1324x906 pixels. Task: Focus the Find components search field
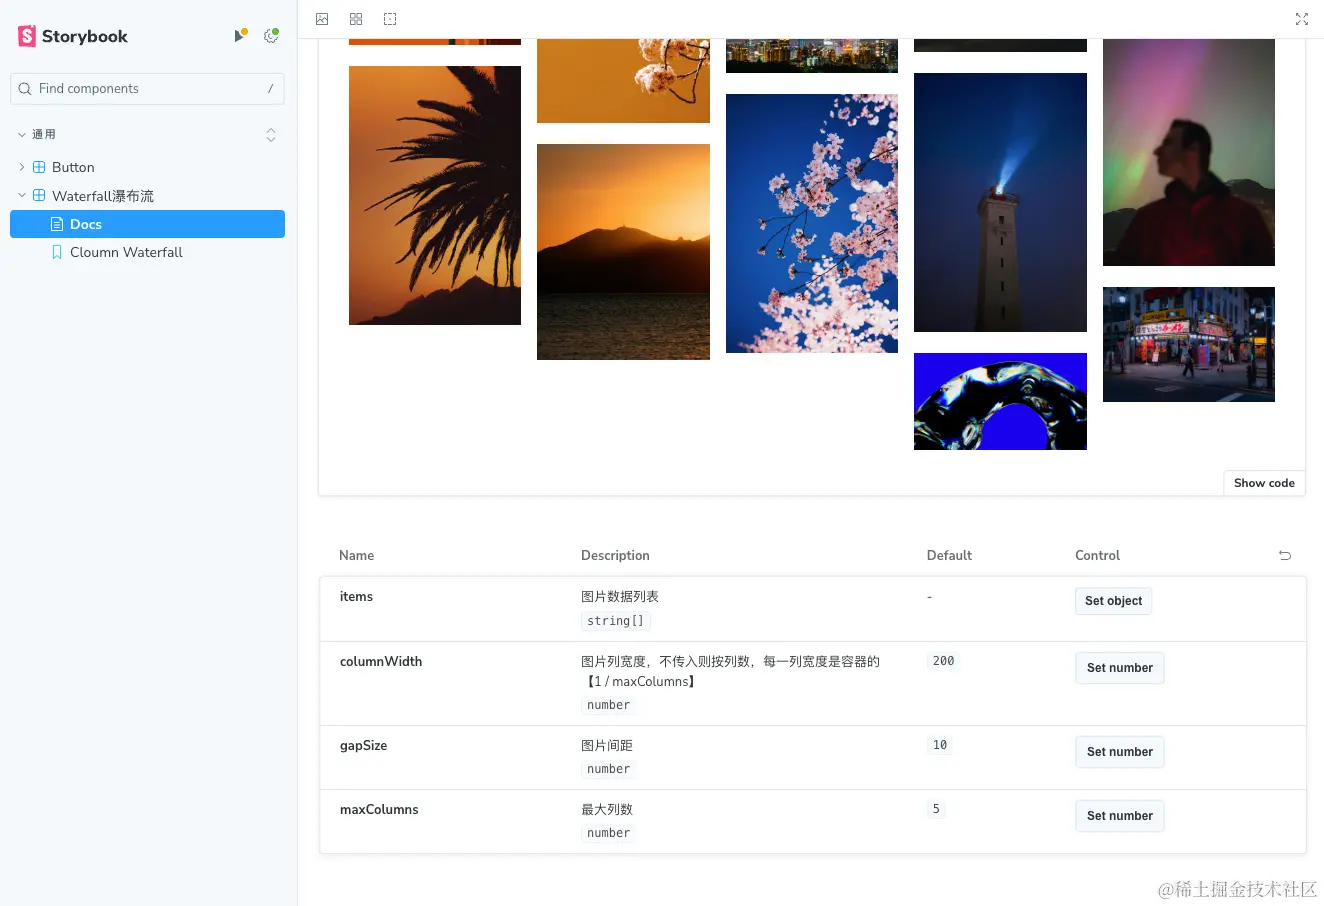(147, 89)
